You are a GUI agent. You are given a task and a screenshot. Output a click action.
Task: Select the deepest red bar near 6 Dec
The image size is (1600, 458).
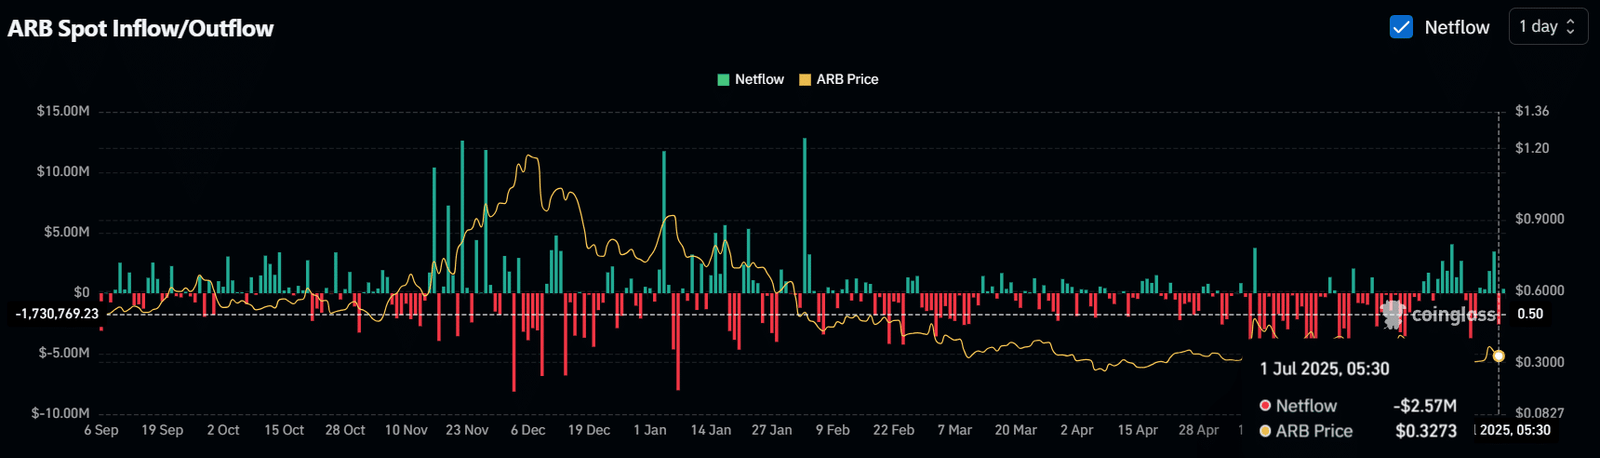(514, 342)
